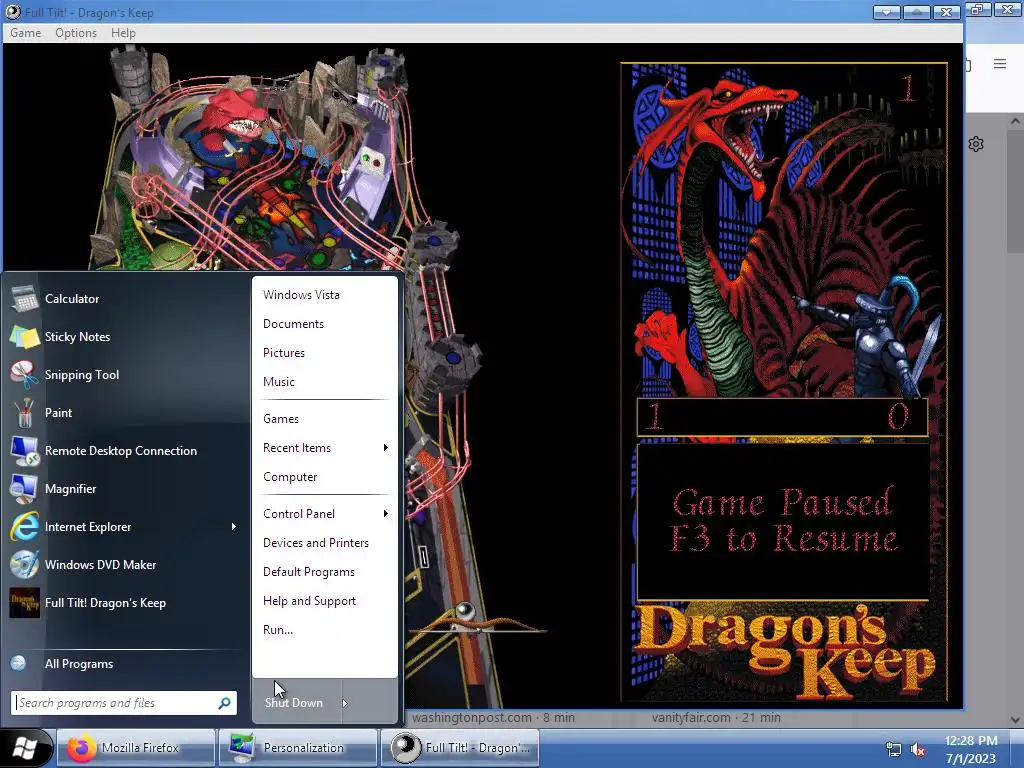Image resolution: width=1024 pixels, height=768 pixels.
Task: Switch to Personalization taskbar button
Action: click(298, 748)
